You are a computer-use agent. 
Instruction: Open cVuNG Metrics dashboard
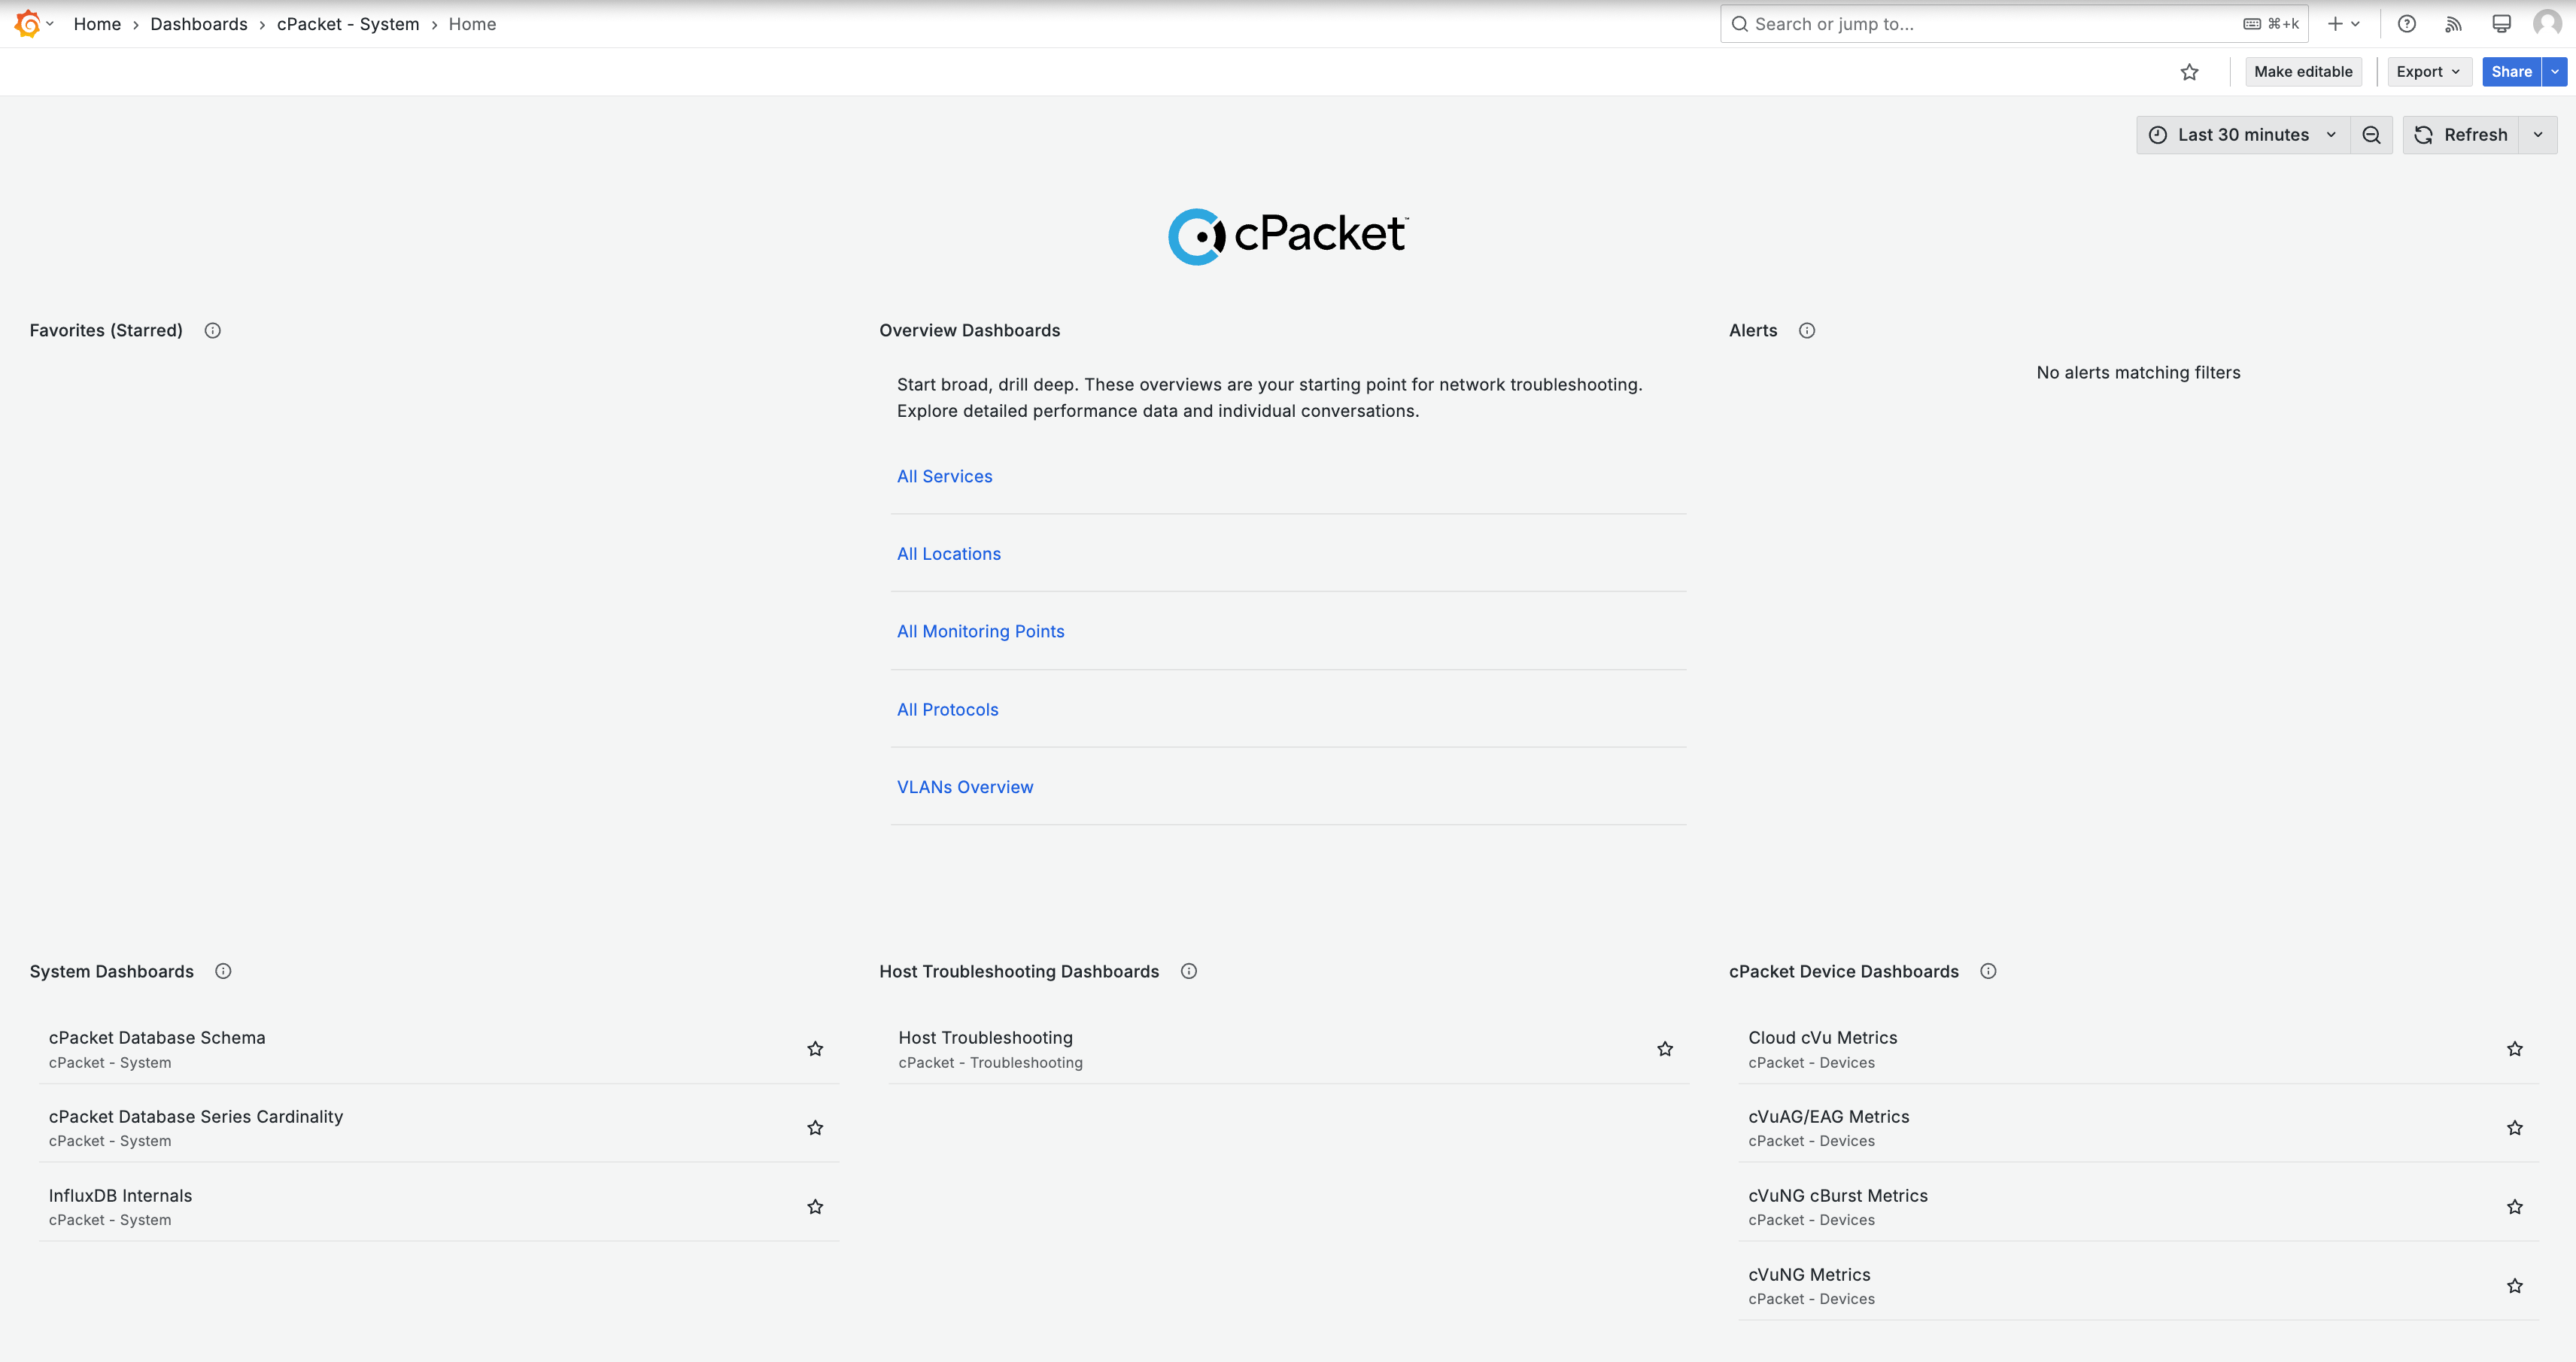[x=1809, y=1275]
